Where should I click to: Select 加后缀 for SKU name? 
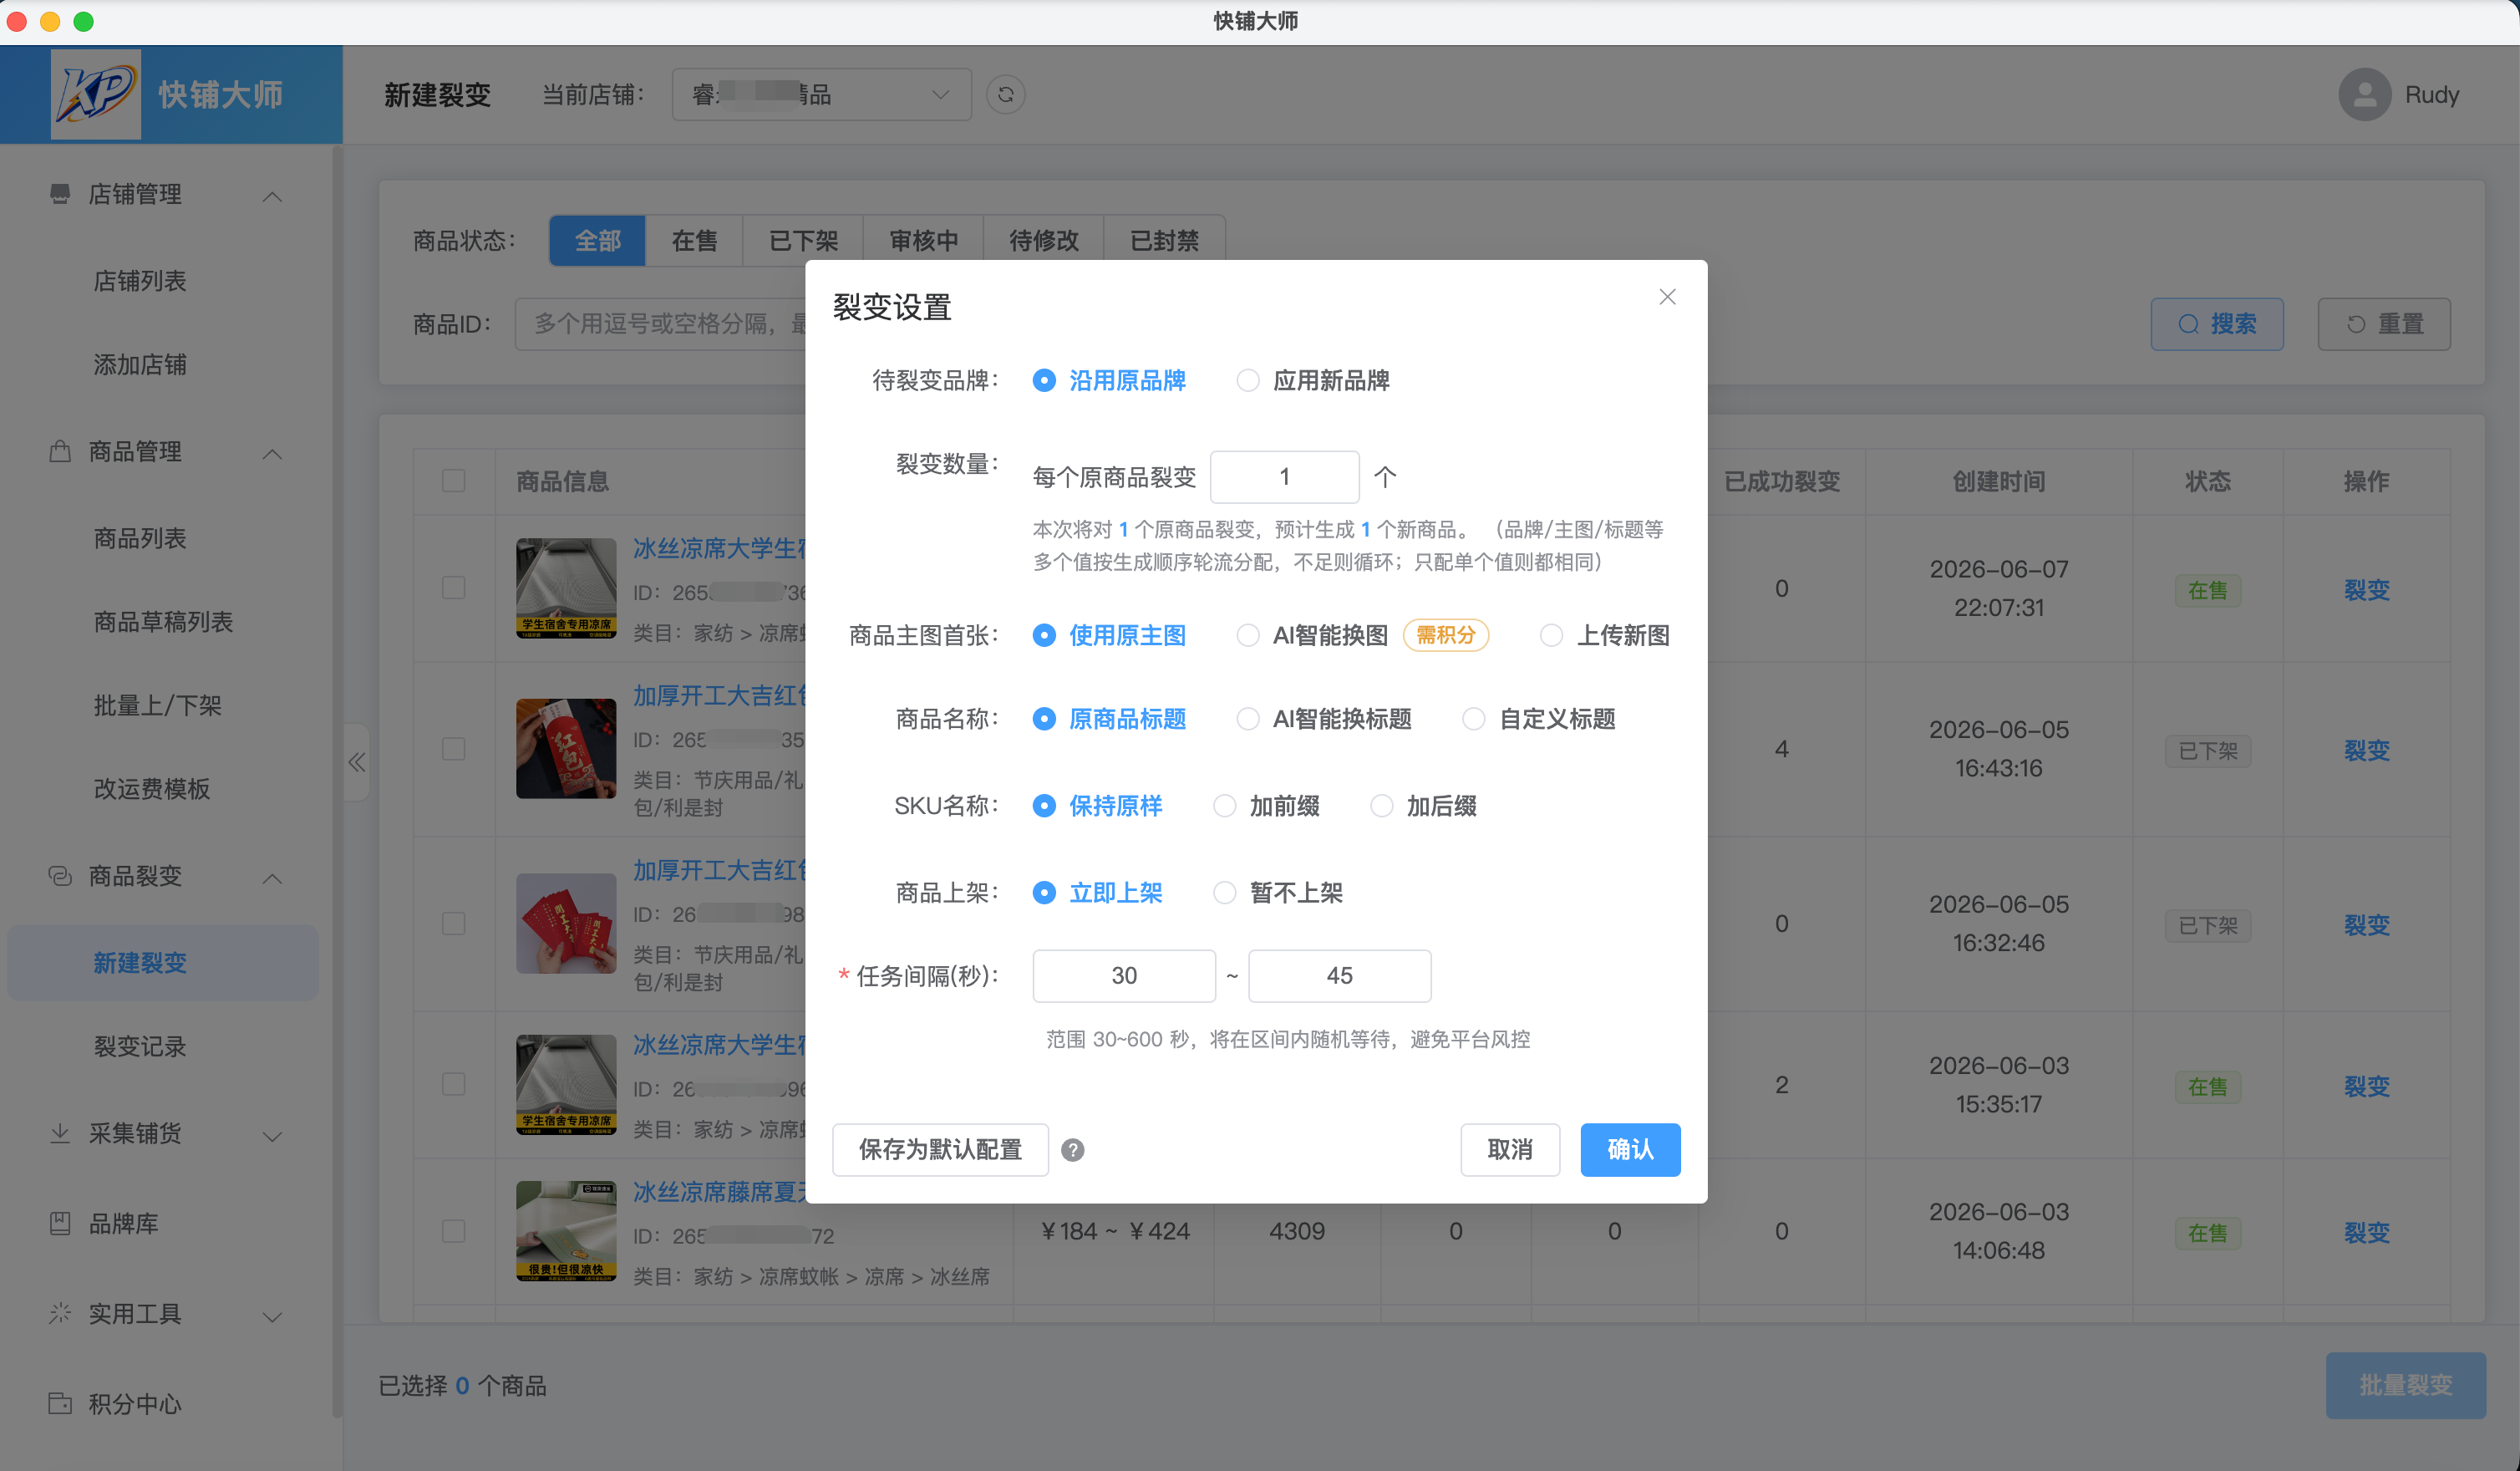tap(1423, 806)
